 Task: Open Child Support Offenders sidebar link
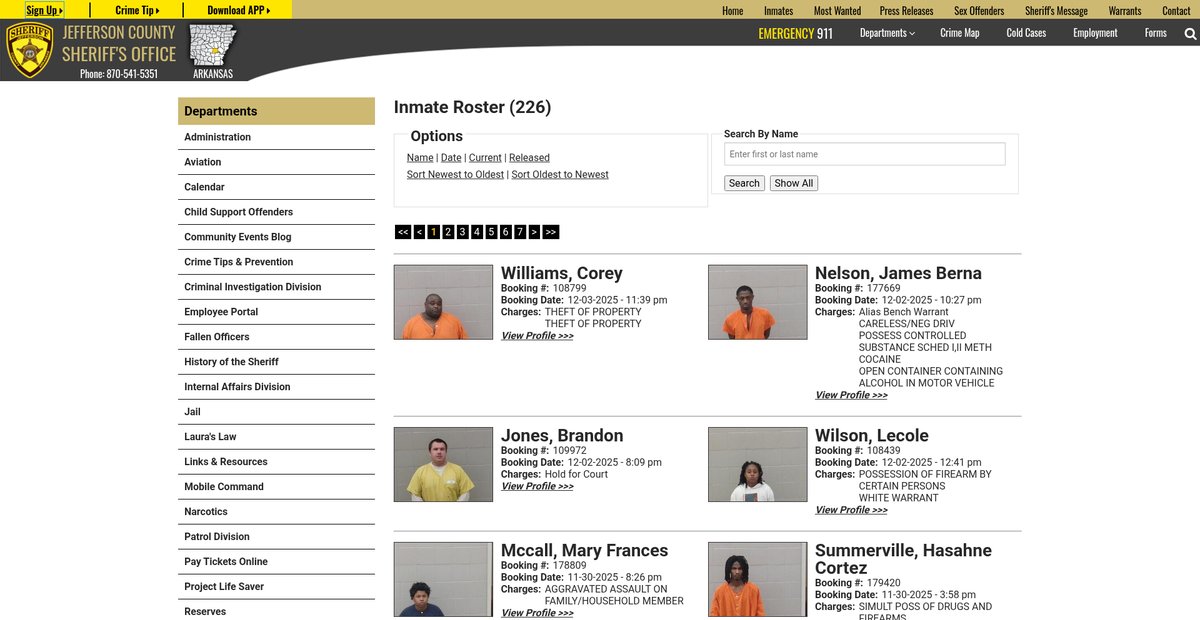tap(276, 212)
